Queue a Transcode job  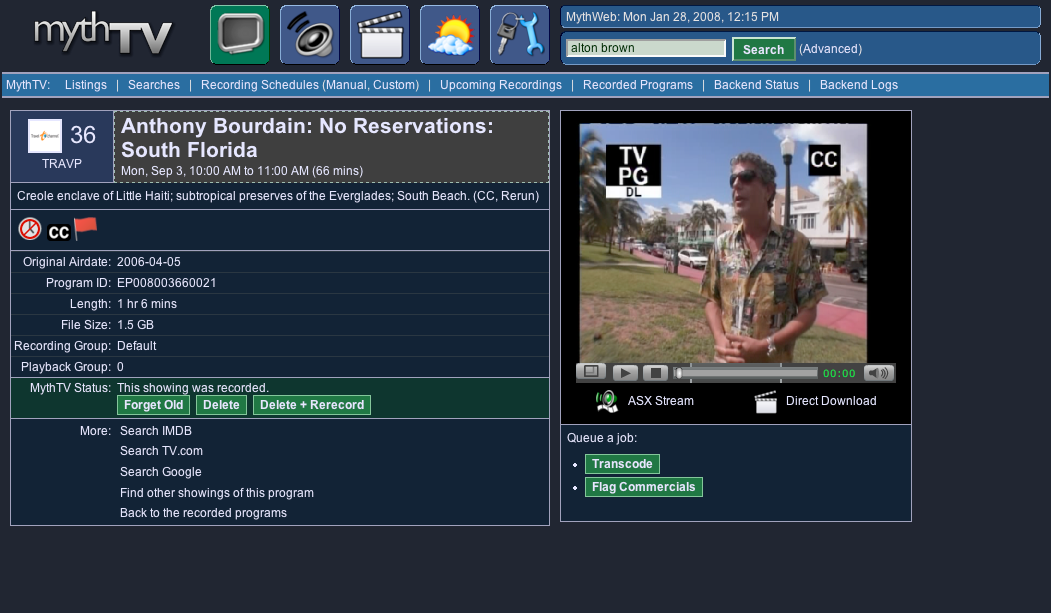[x=622, y=464]
